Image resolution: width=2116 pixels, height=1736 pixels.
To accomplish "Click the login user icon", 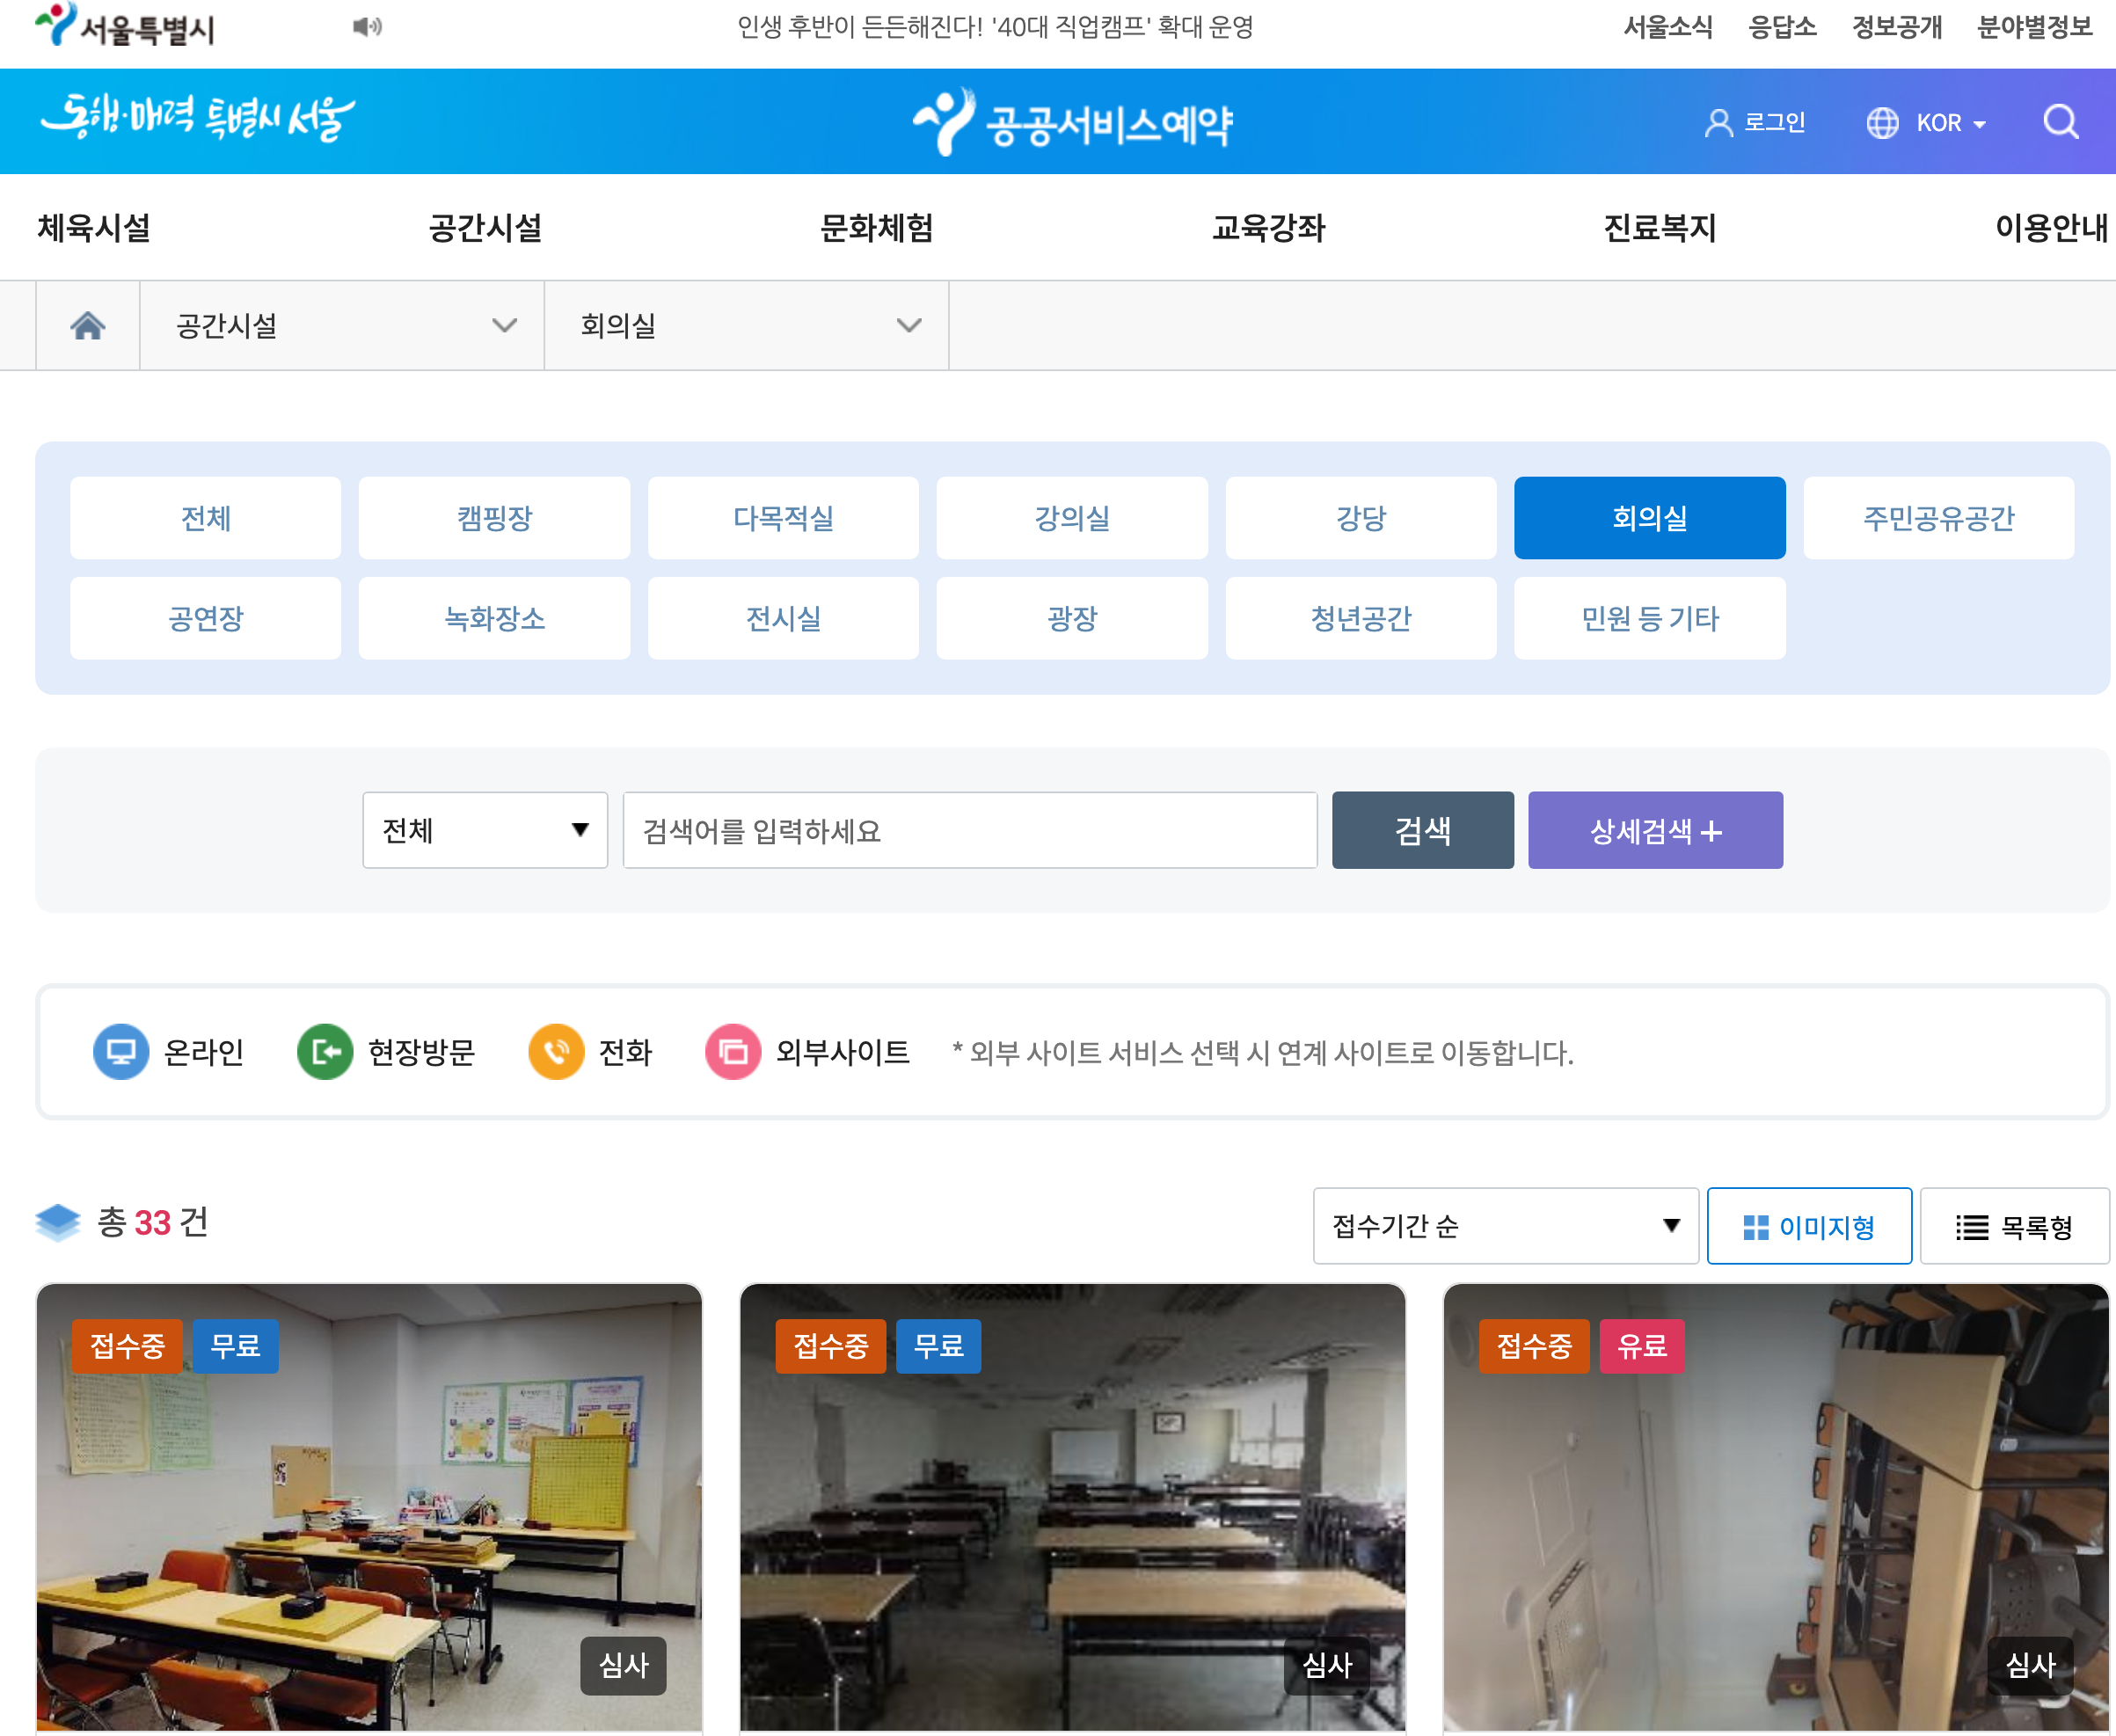I will (1718, 123).
